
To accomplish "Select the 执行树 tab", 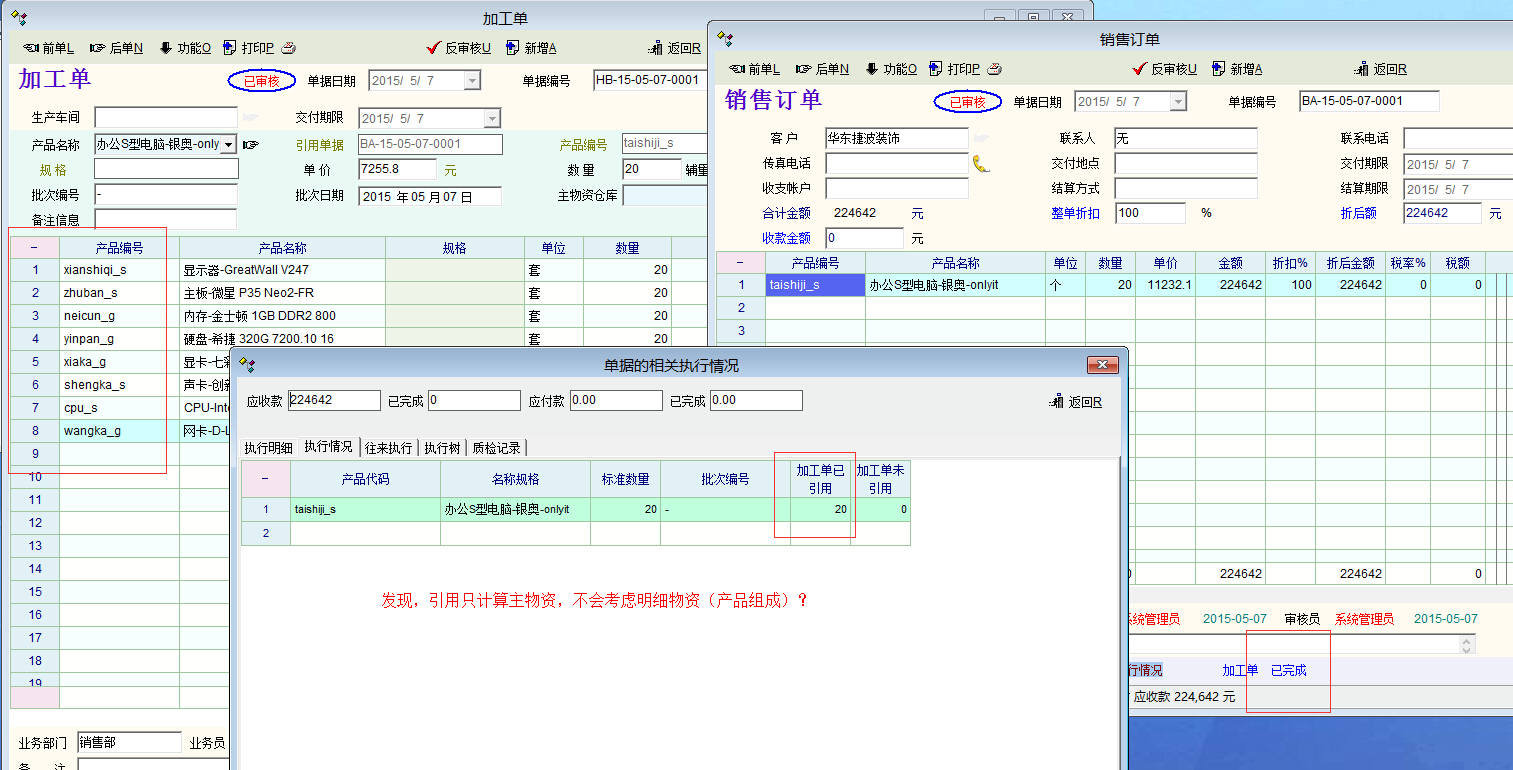I will pyautogui.click(x=442, y=448).
